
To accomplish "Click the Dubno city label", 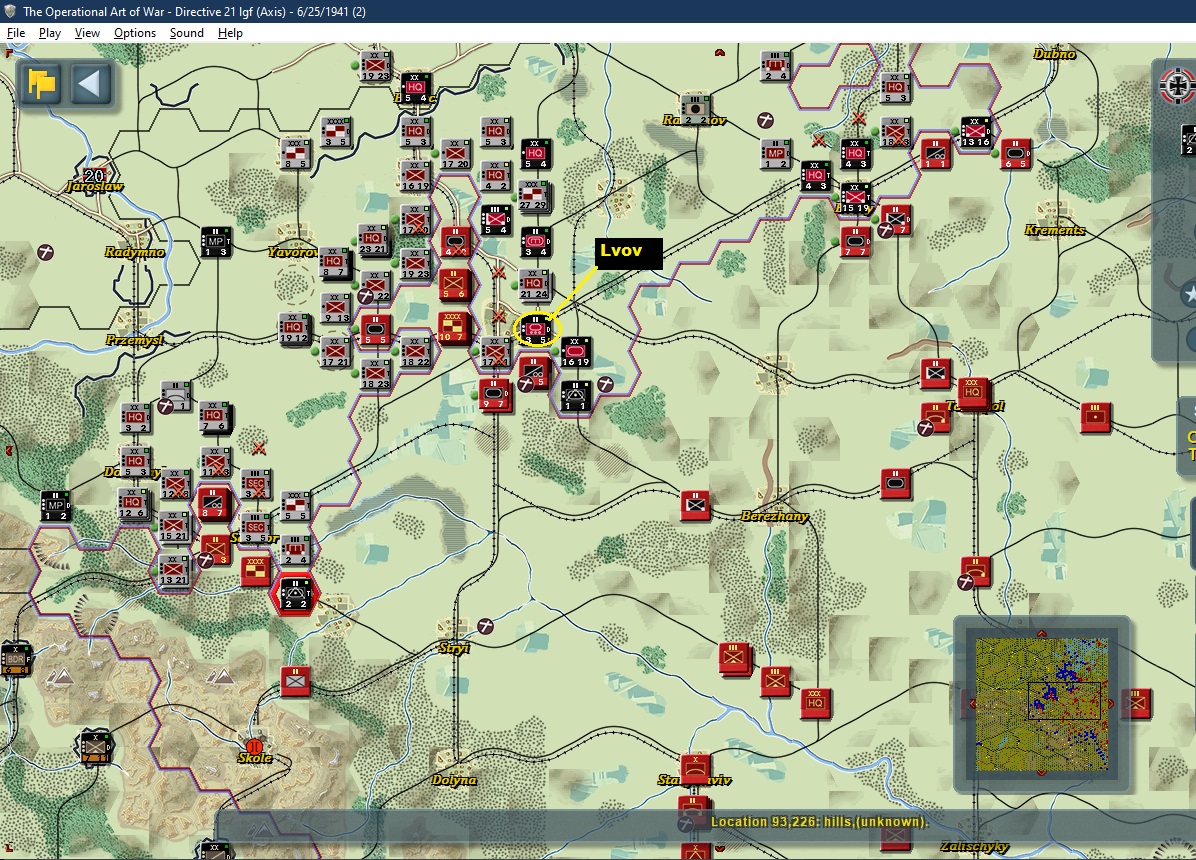I will click(x=1054, y=53).
